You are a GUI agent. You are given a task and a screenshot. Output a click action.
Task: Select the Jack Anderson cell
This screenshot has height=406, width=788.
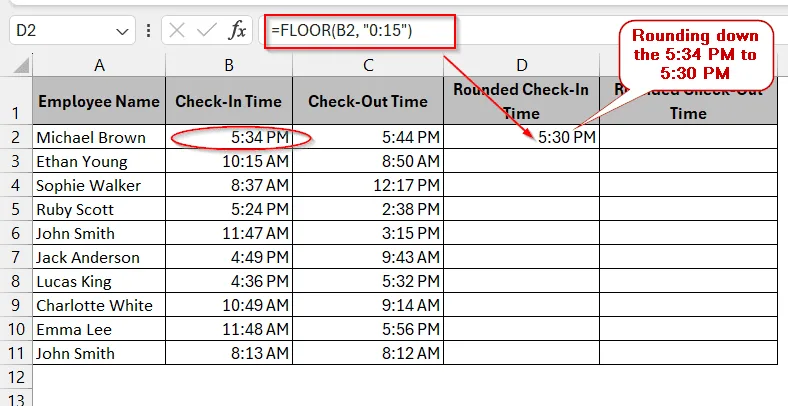coord(99,257)
